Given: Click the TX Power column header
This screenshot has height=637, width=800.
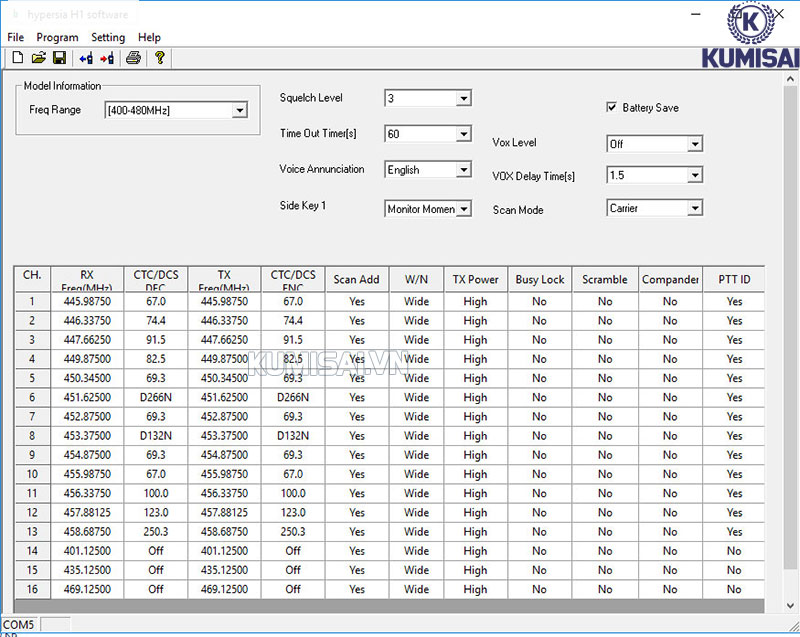Looking at the screenshot, I should click(475, 280).
